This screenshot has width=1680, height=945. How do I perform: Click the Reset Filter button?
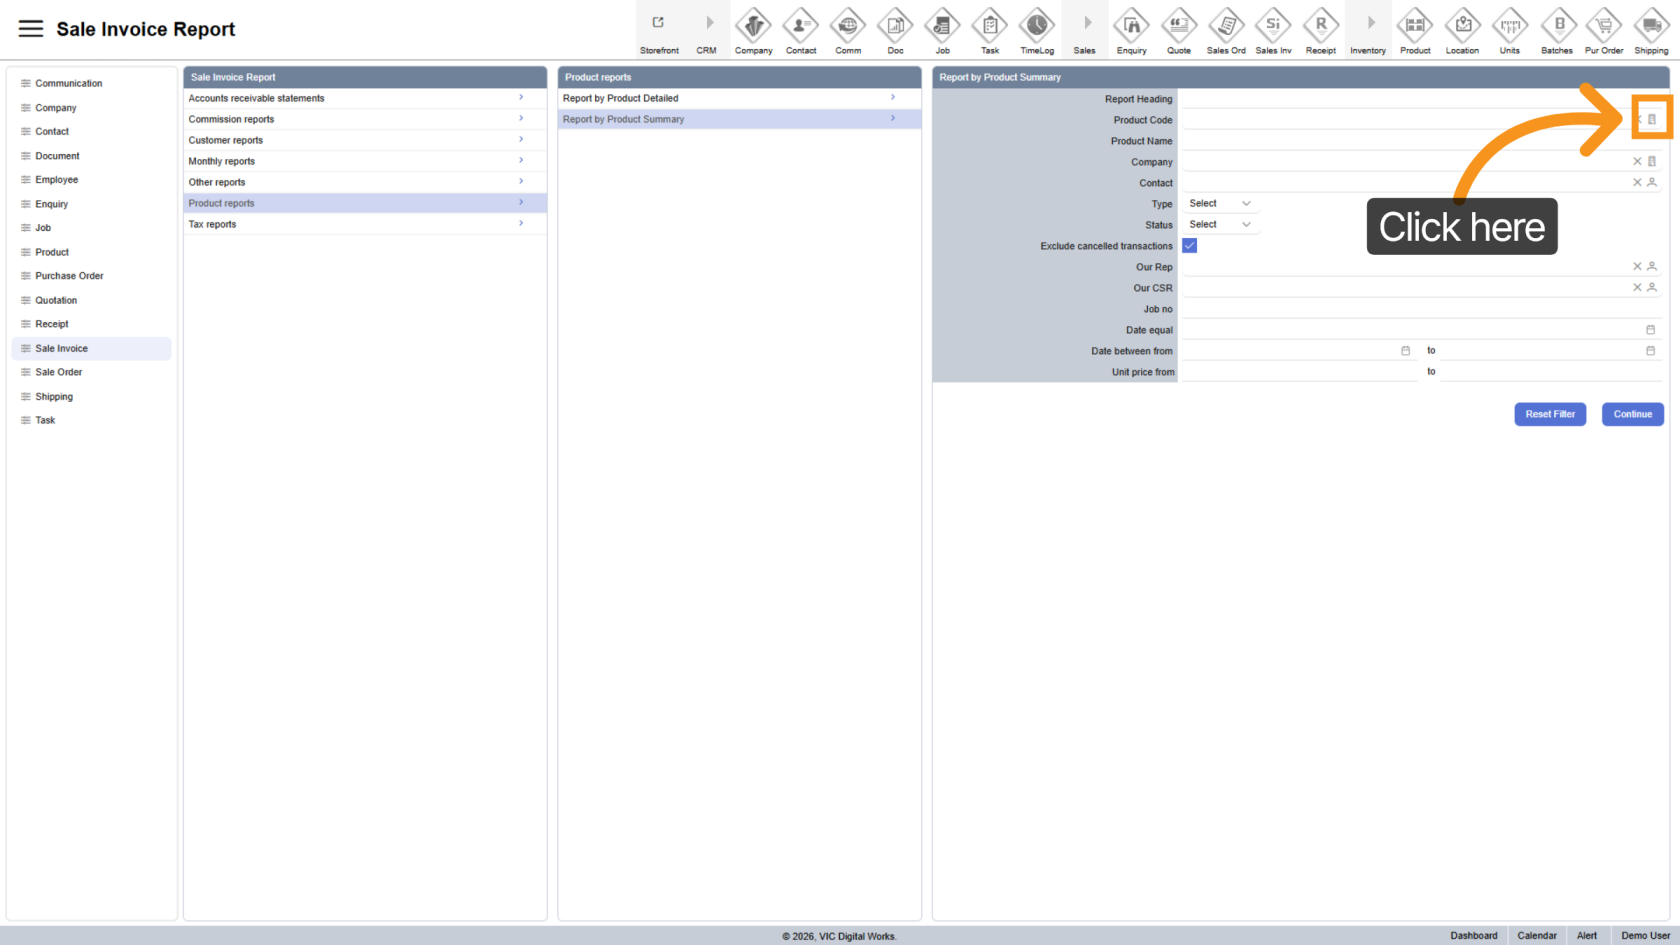[x=1549, y=414]
